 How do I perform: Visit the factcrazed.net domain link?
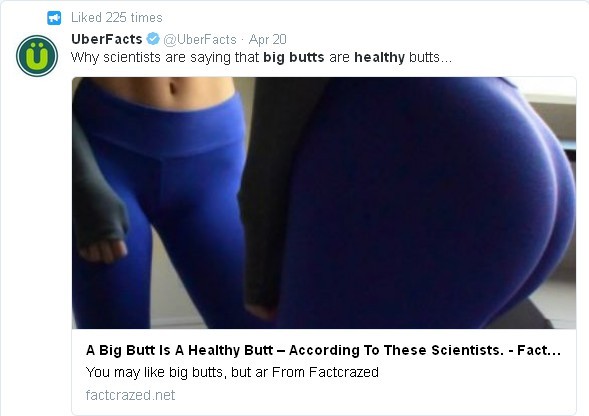(x=130, y=395)
